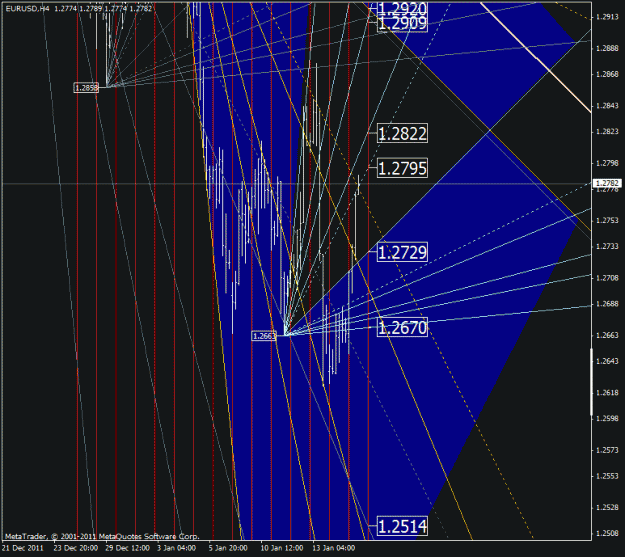Click the 1.2843 price axis value
The image size is (625, 557).
coord(607,106)
